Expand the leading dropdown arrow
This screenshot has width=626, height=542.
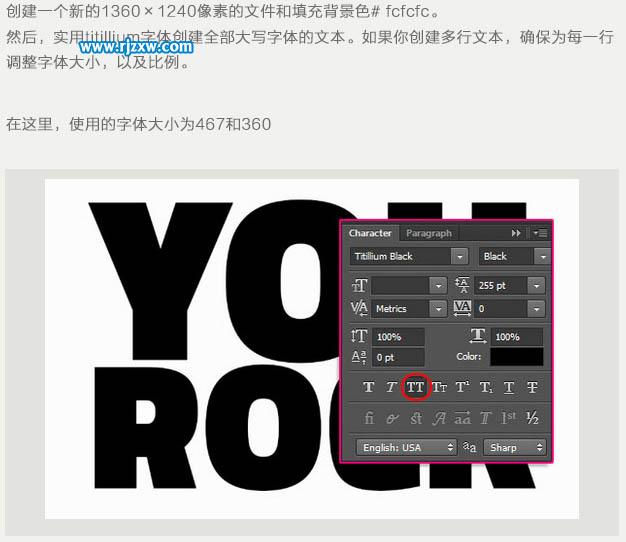click(x=536, y=286)
